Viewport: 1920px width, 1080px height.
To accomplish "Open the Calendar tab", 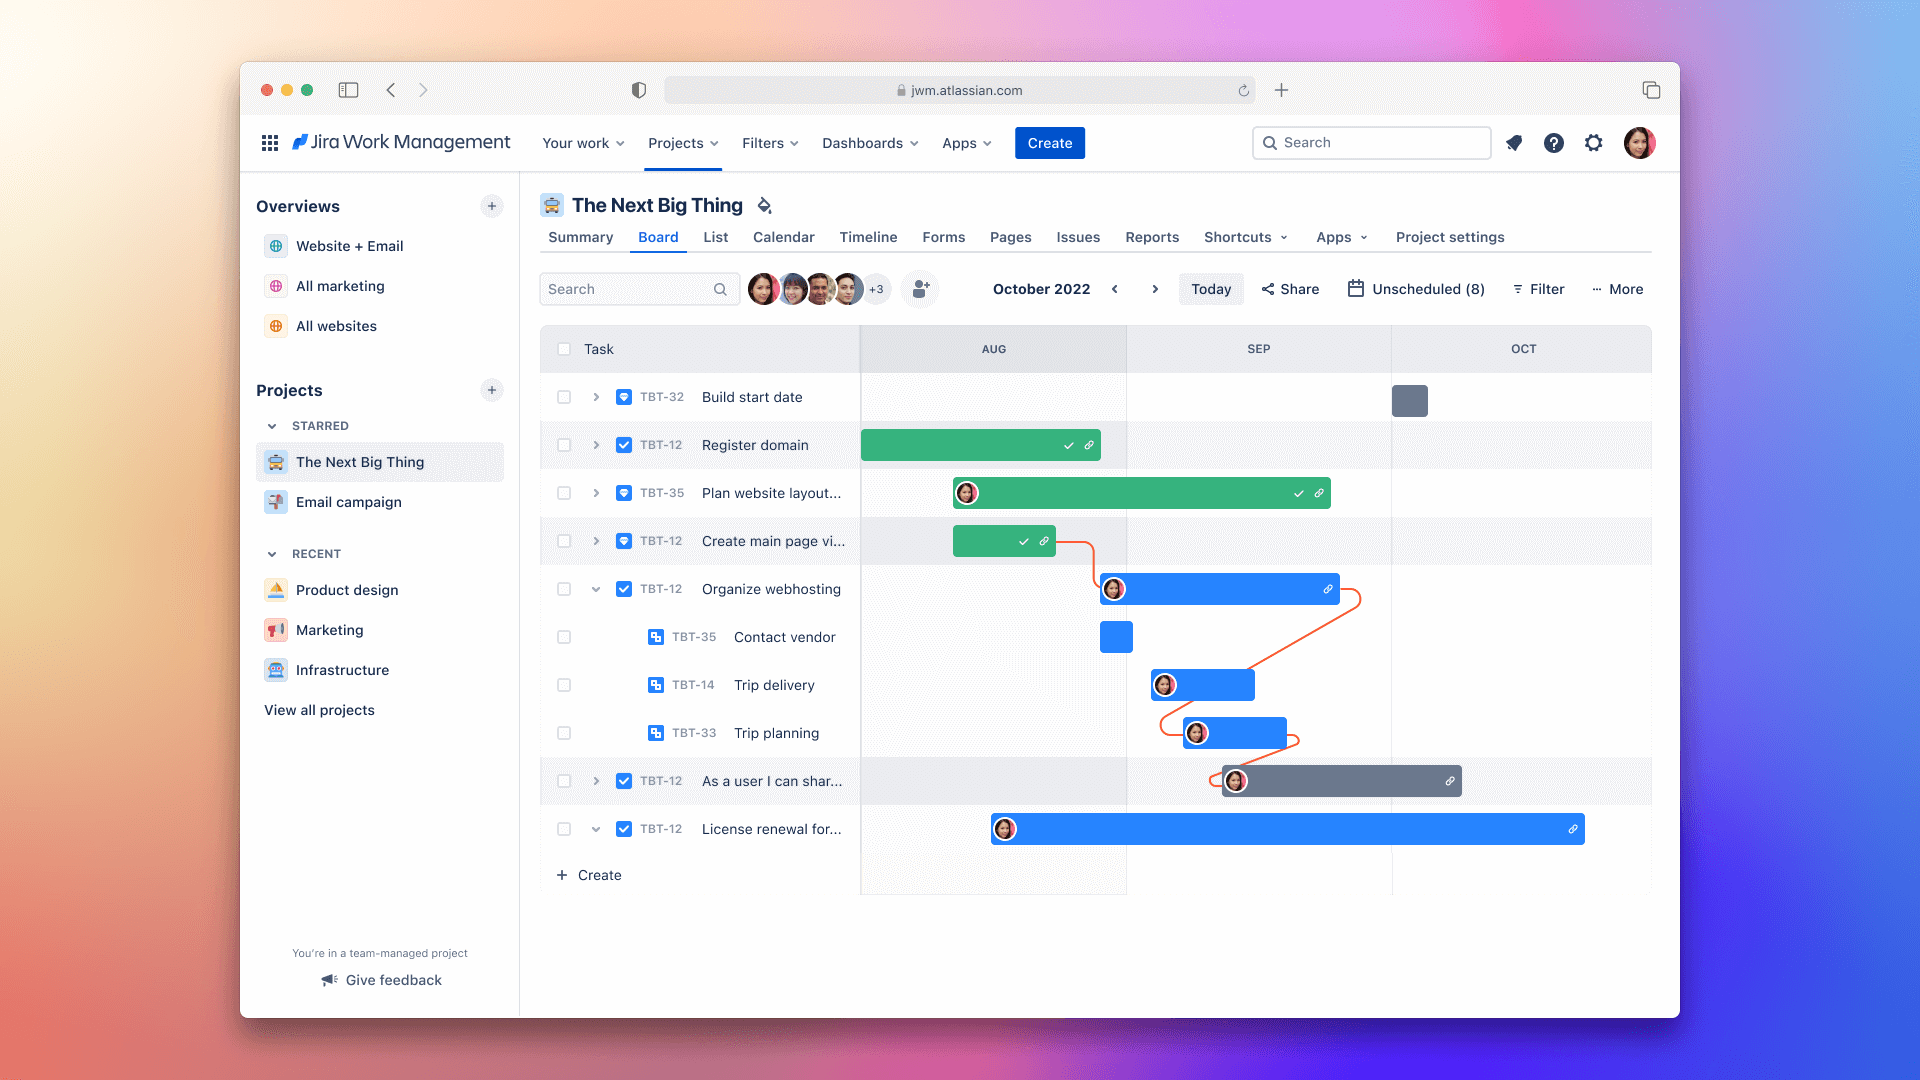I will pos(783,237).
